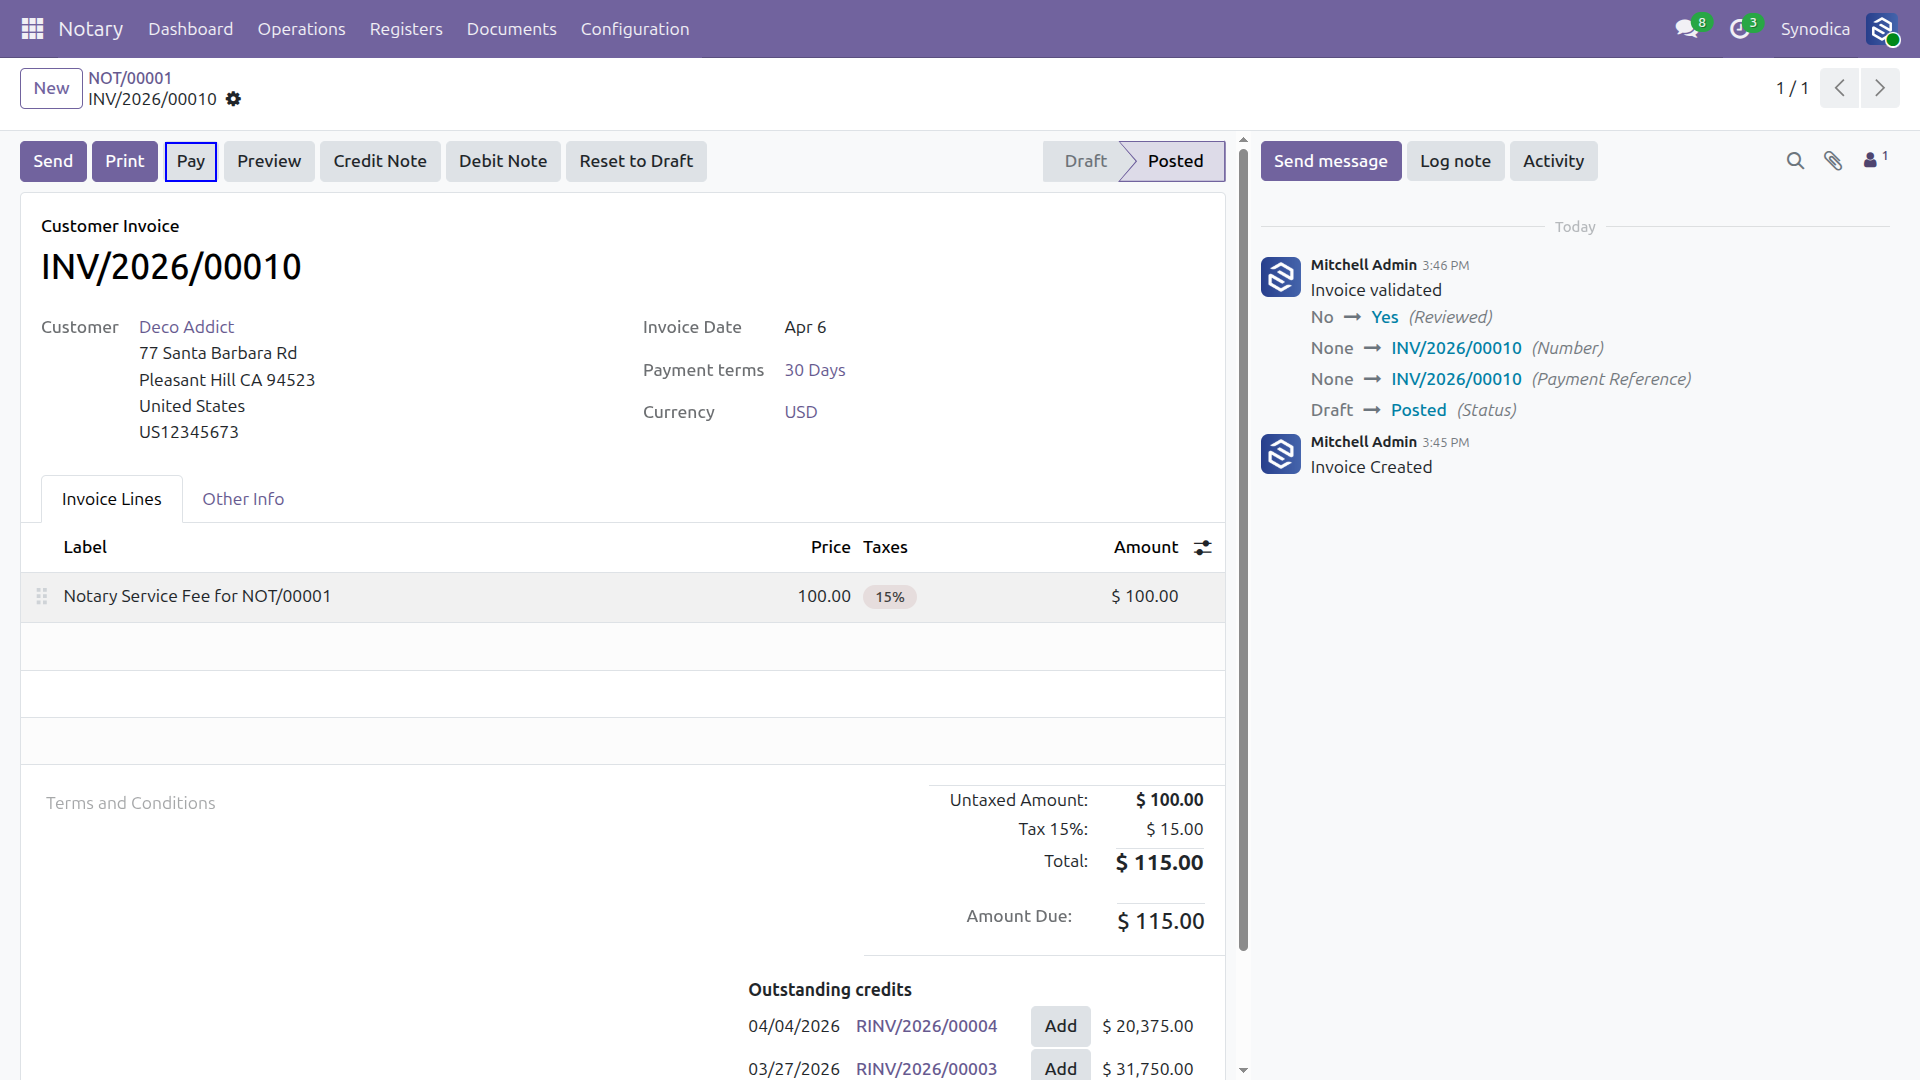Grab the drag handle of Notary Service Fee line
The image size is (1920, 1080).
(42, 596)
